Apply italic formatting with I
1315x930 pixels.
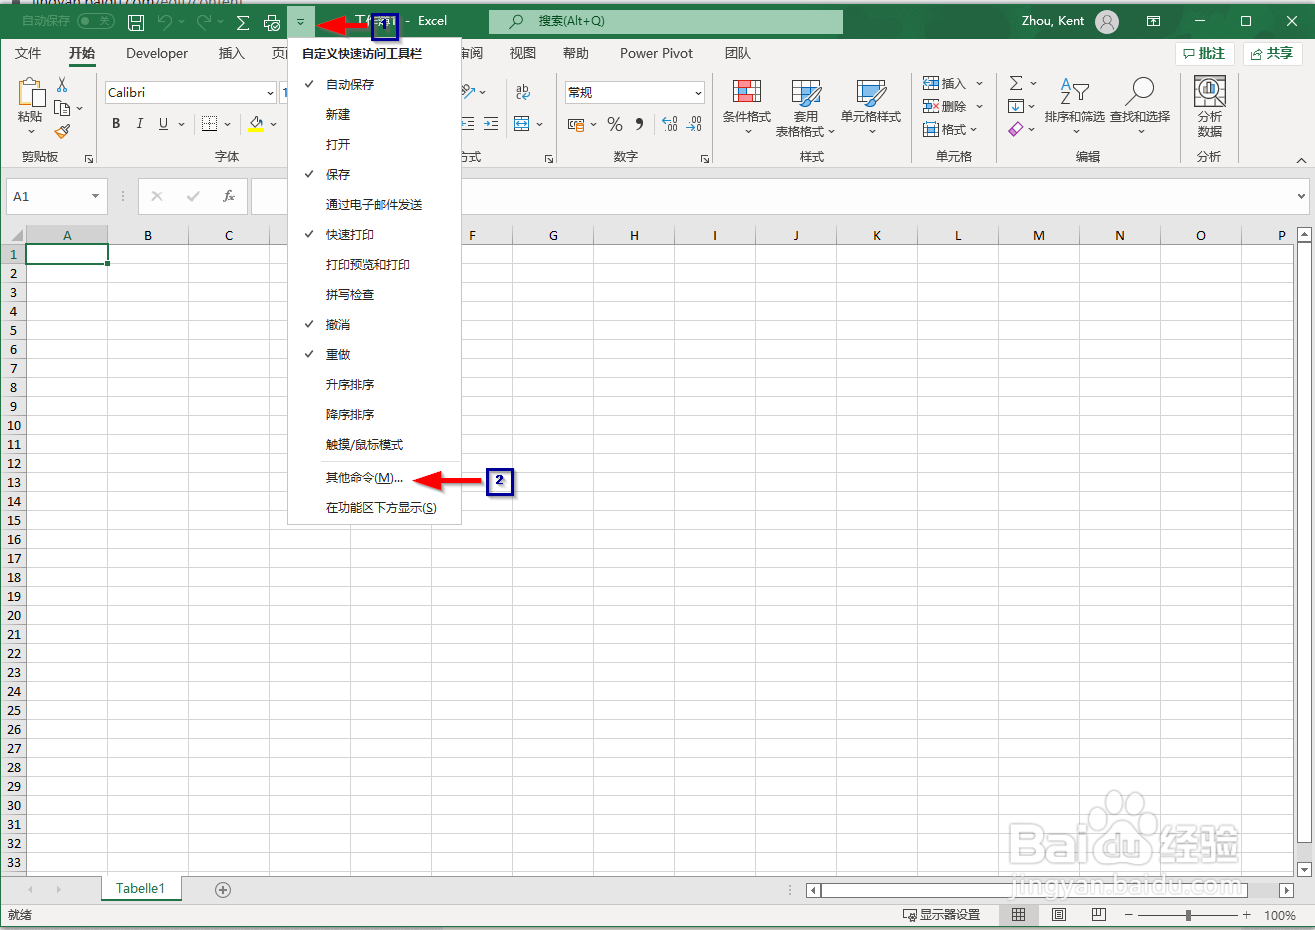pyautogui.click(x=139, y=124)
